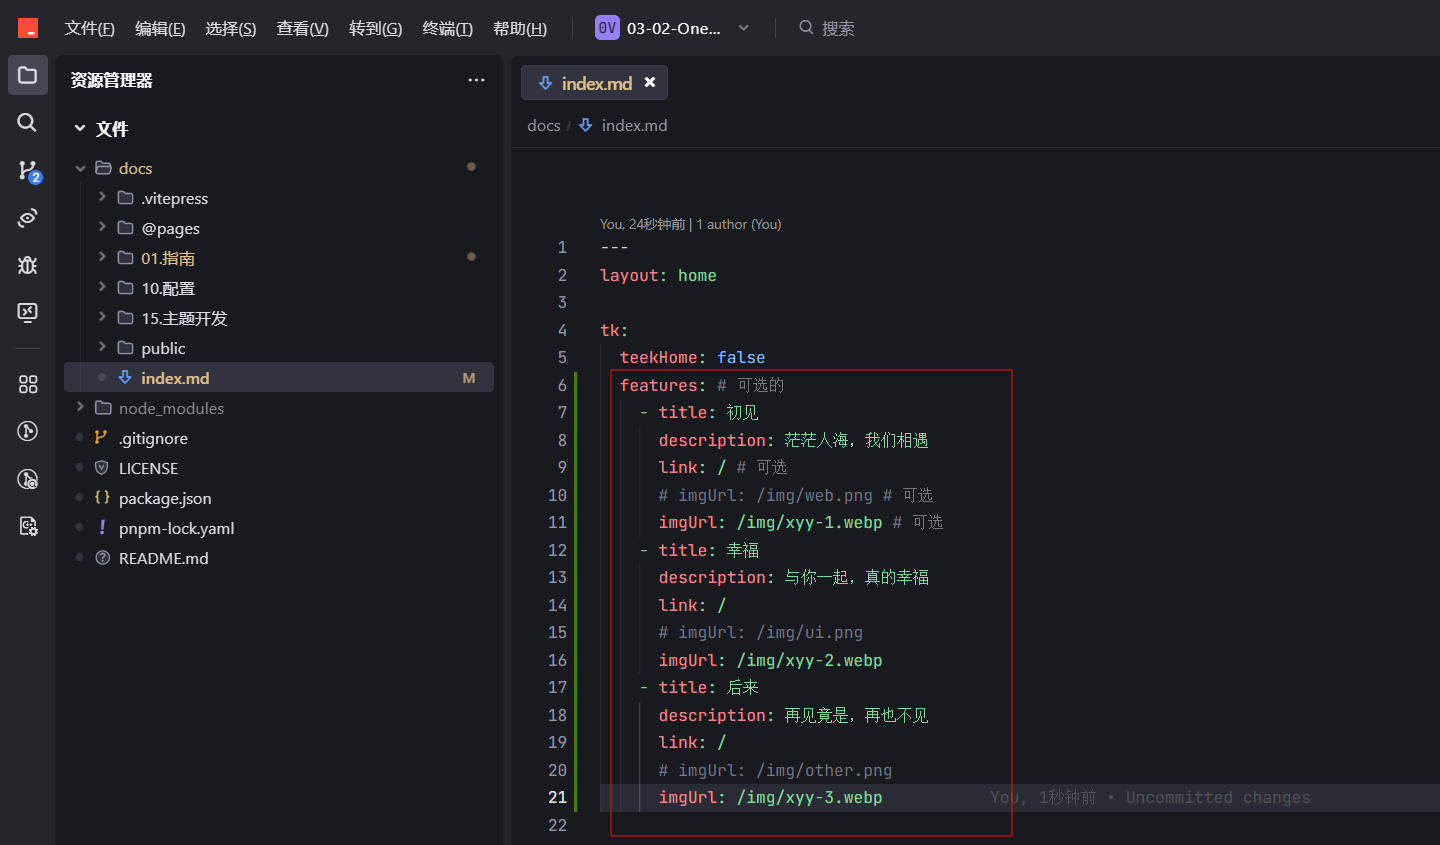Click docs in the breadcrumb

coord(543,125)
